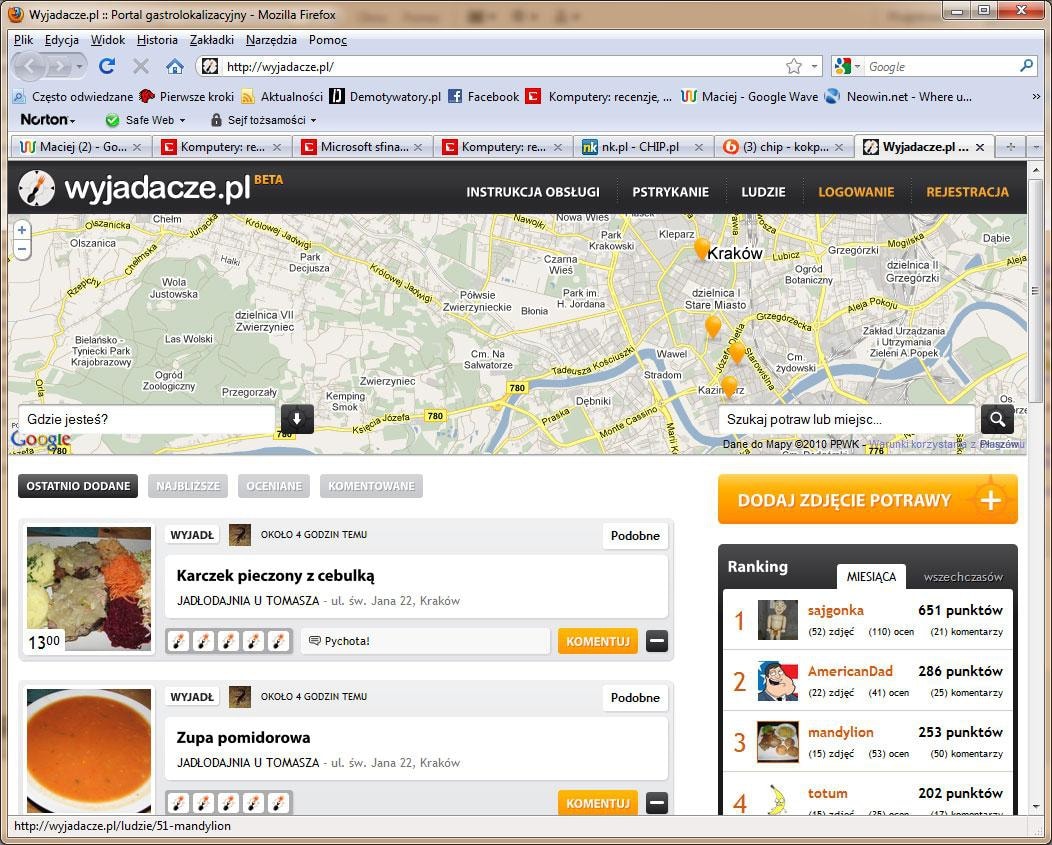Select the wszechczasów ranking tab

[963, 577]
